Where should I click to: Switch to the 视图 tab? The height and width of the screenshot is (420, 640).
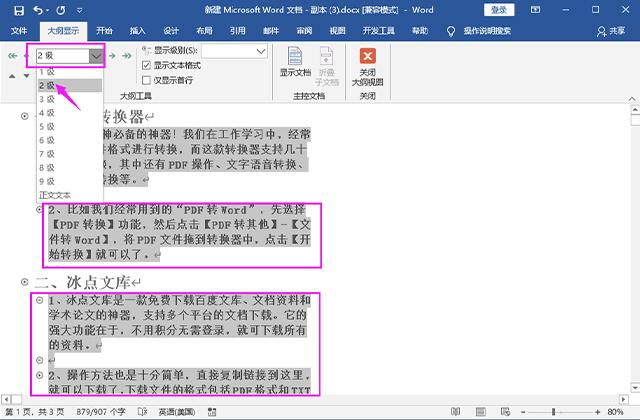click(x=338, y=31)
